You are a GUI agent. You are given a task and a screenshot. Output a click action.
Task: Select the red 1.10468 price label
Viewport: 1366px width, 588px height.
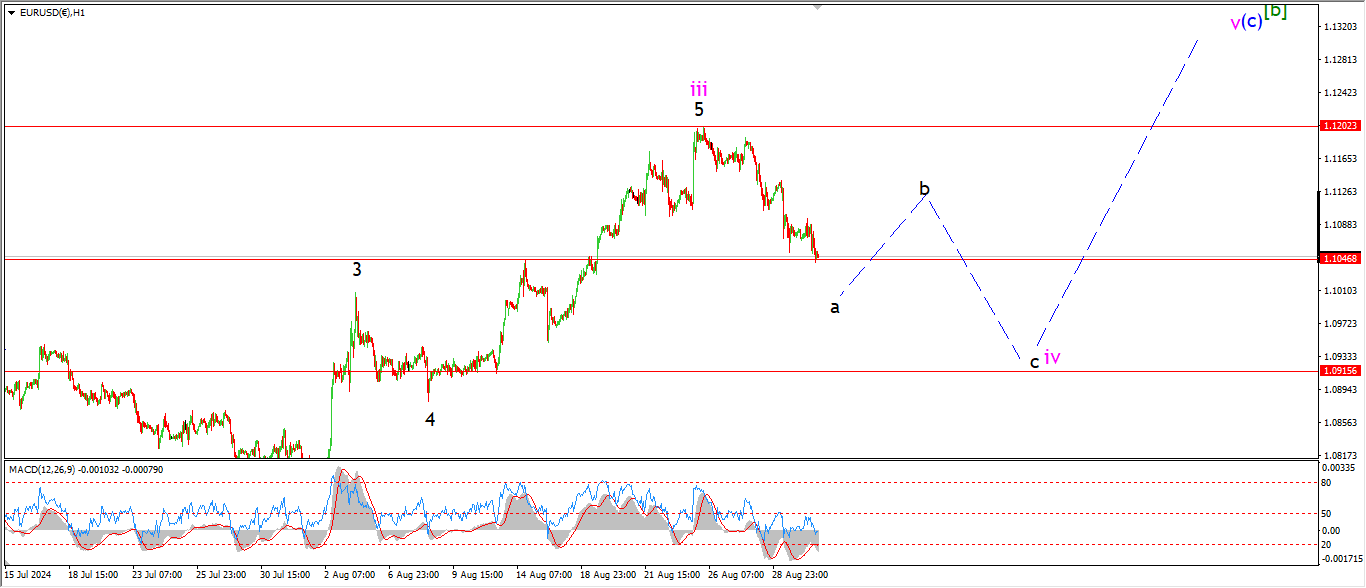1339,259
